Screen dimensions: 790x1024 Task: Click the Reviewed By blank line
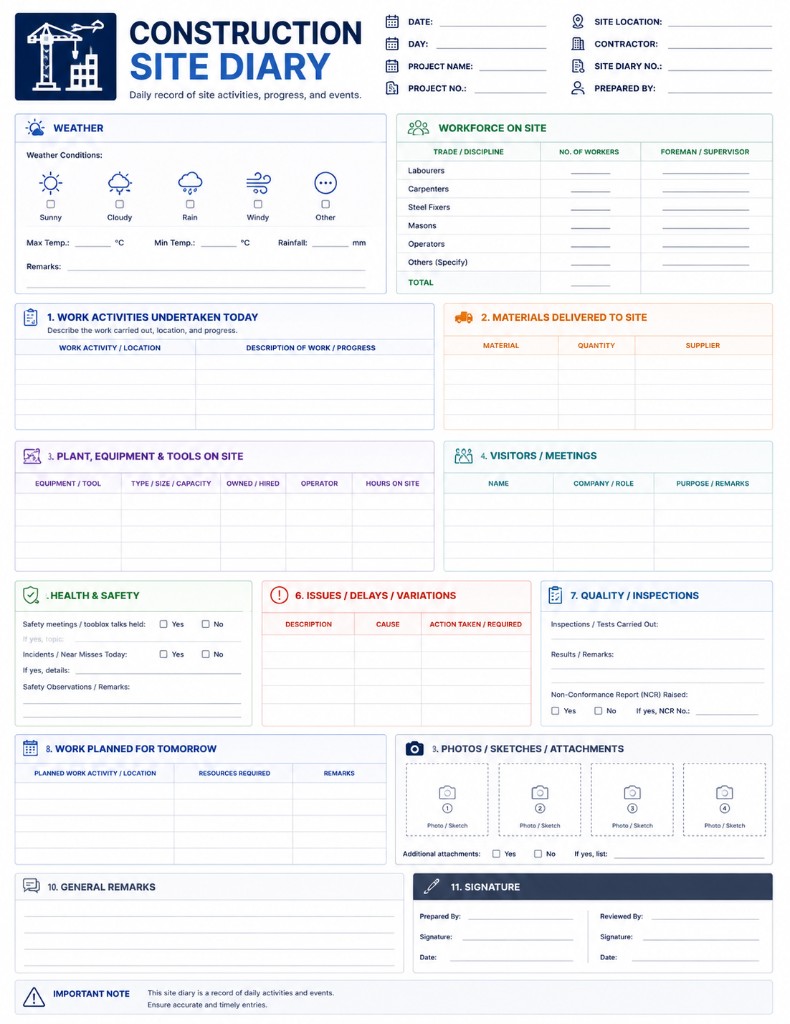[705, 916]
